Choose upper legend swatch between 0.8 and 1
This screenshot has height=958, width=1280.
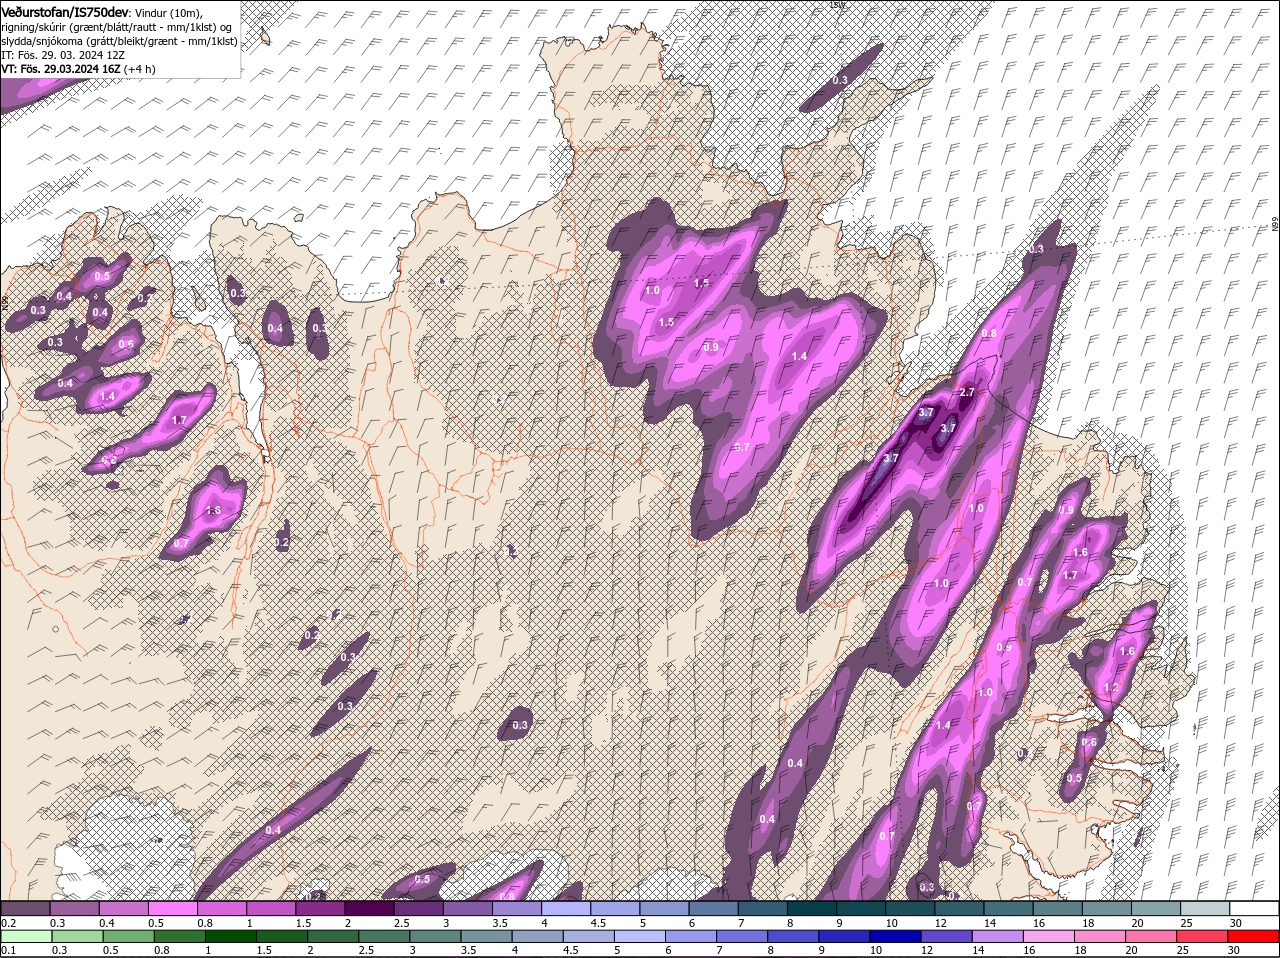pyautogui.click(x=221, y=908)
